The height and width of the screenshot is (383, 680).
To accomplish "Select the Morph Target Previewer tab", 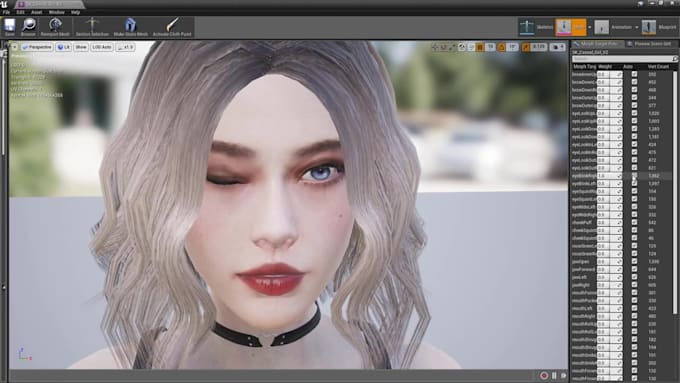I will [597, 44].
